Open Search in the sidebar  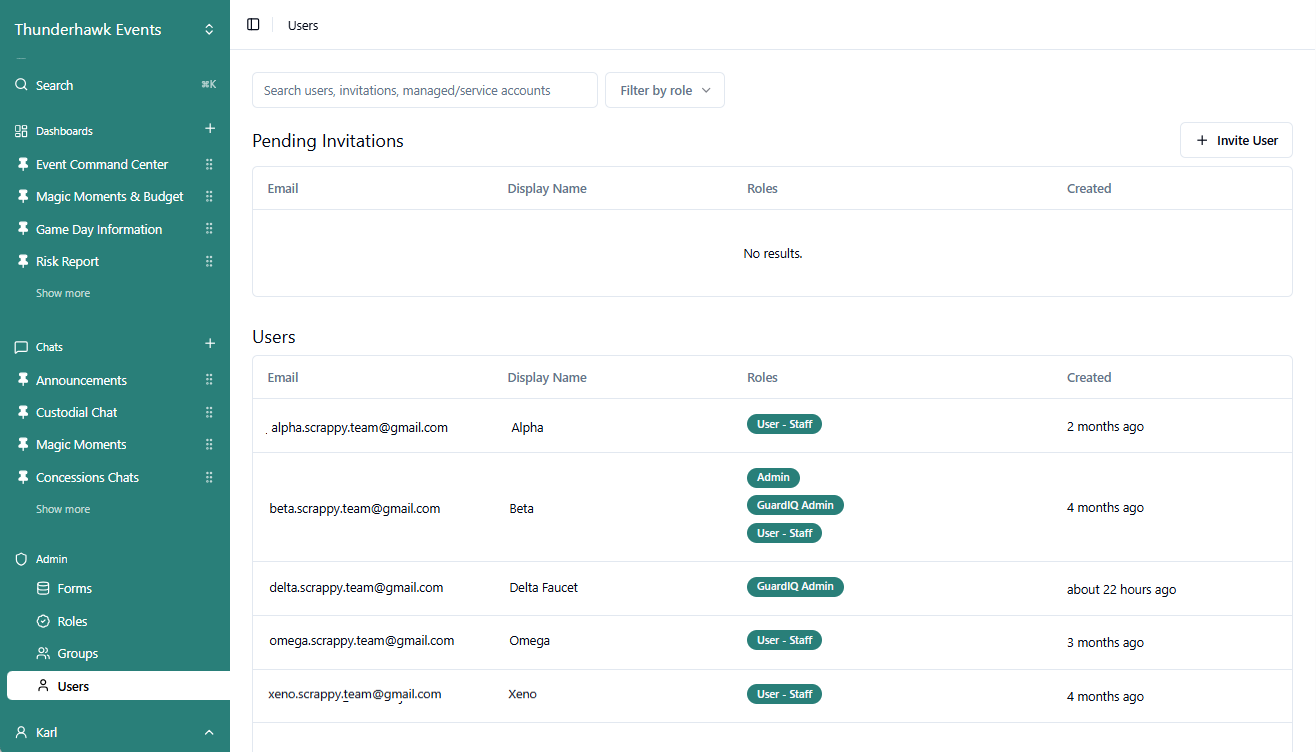tap(55, 86)
